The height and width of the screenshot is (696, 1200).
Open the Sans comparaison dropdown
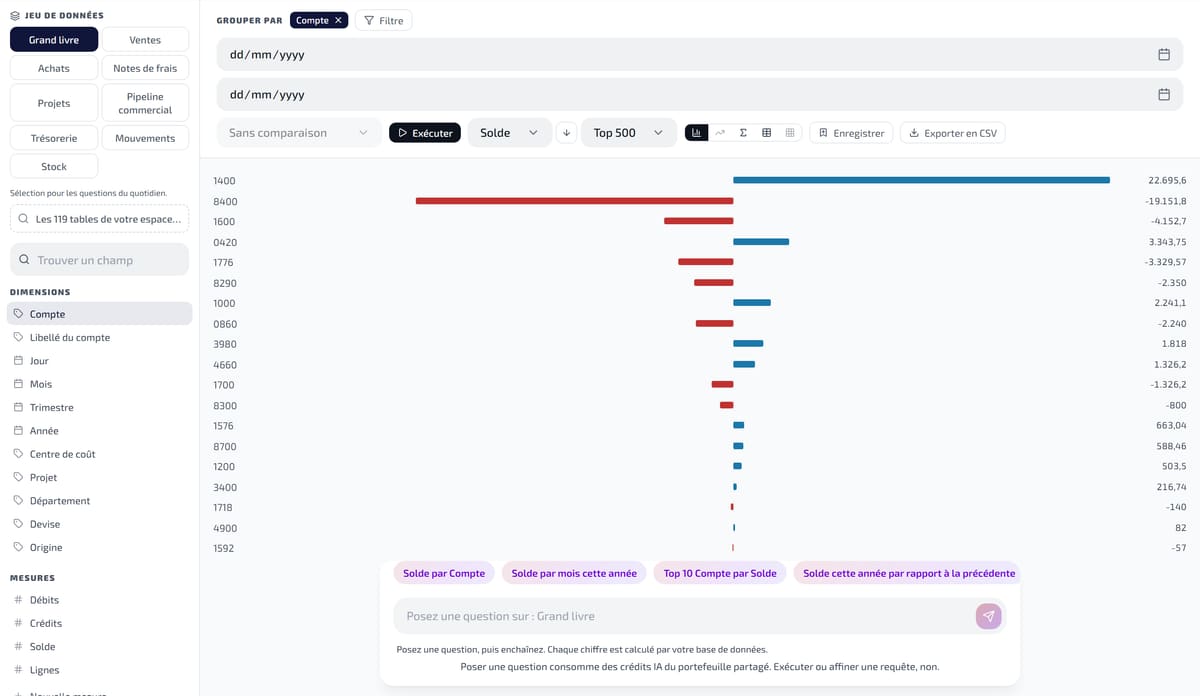(x=299, y=133)
